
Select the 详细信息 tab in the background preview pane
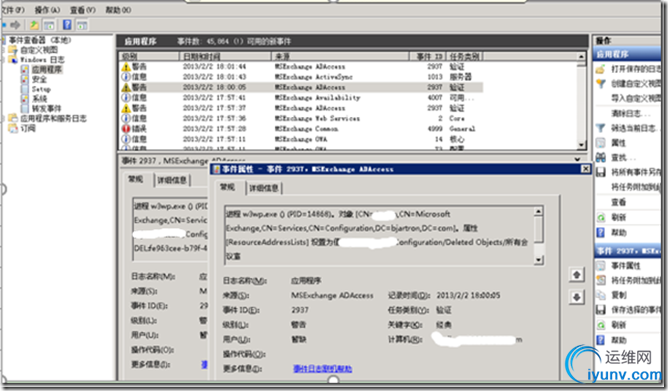[x=172, y=180]
